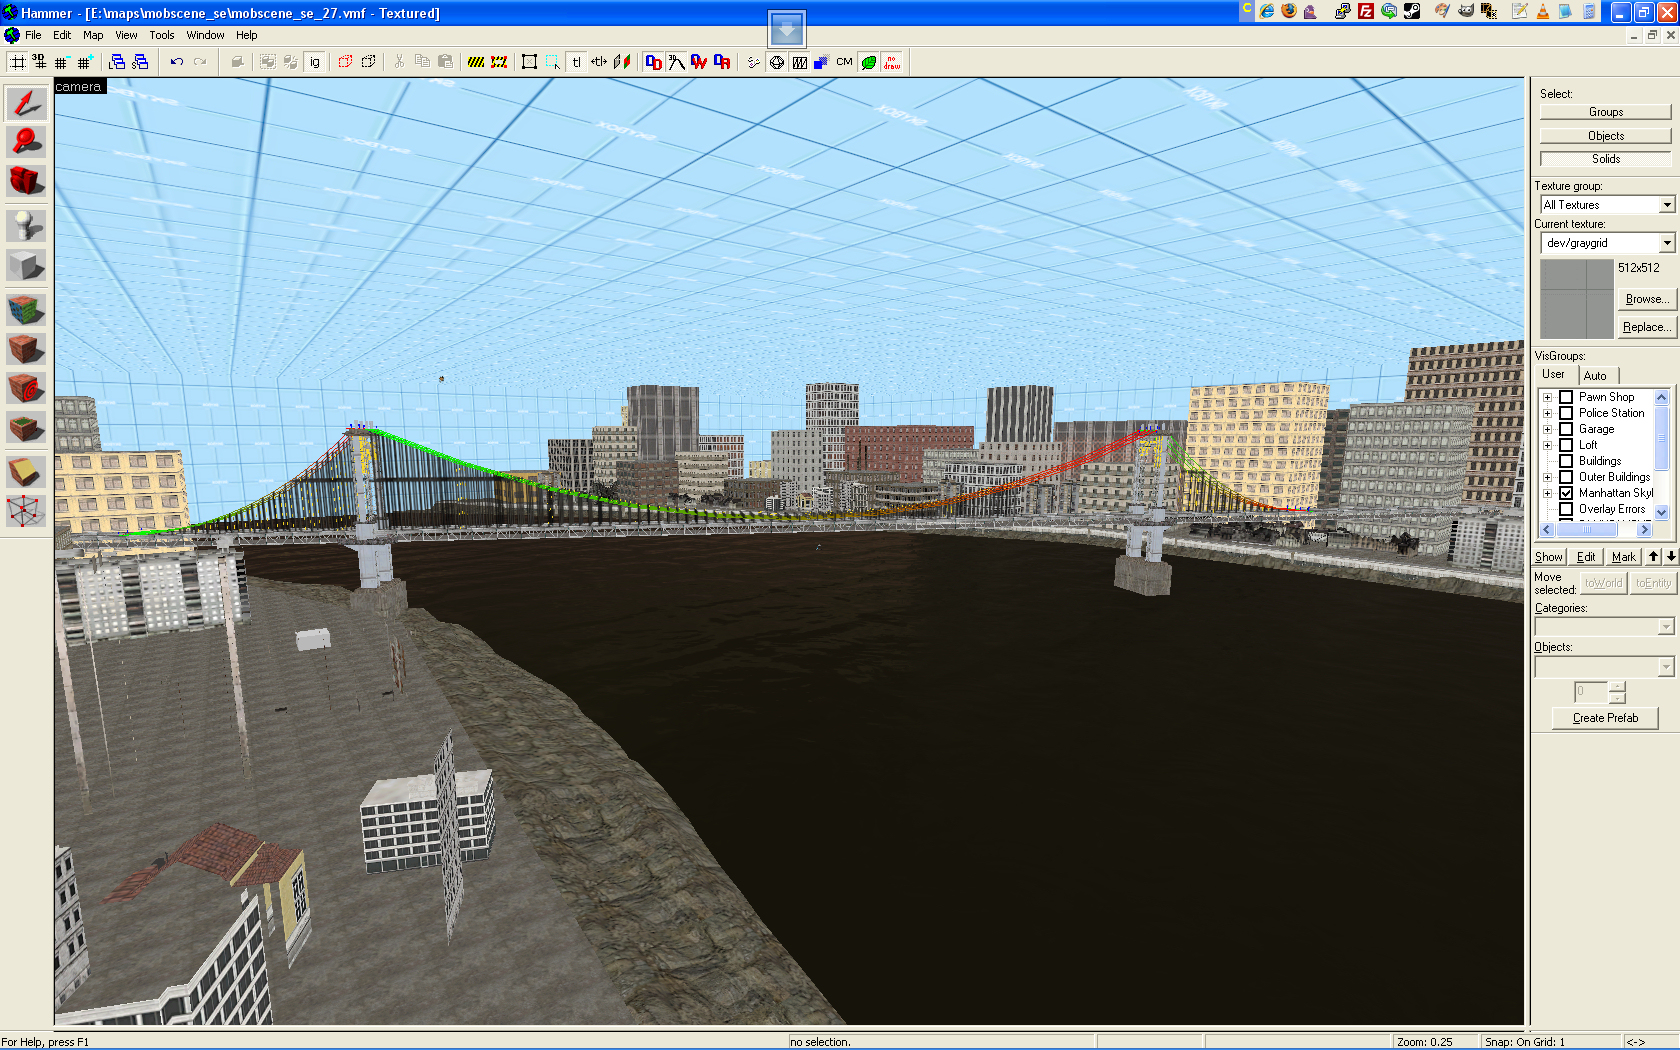The image size is (1680, 1050).
Task: Click the Hide Selected Objects icon
Action: click(x=345, y=62)
